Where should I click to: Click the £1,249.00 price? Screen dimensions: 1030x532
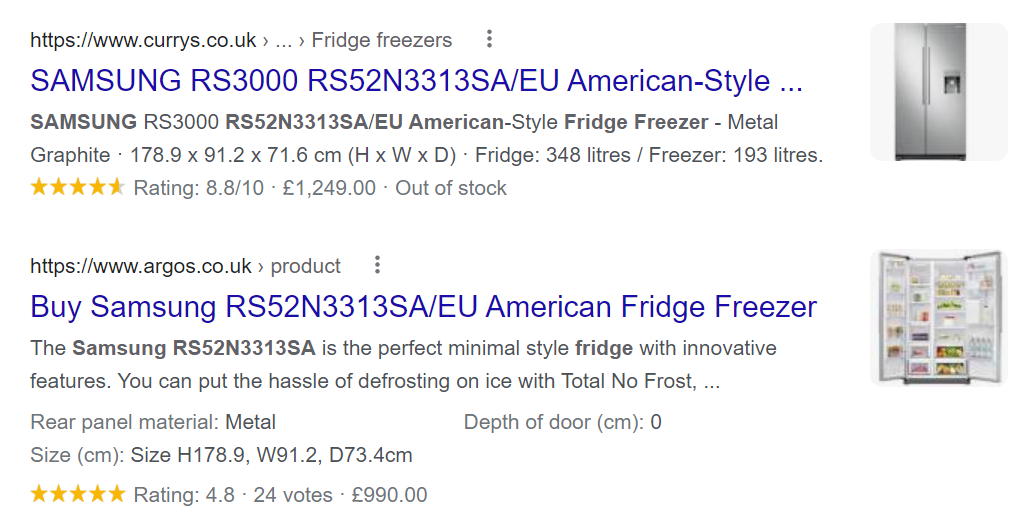click(328, 188)
